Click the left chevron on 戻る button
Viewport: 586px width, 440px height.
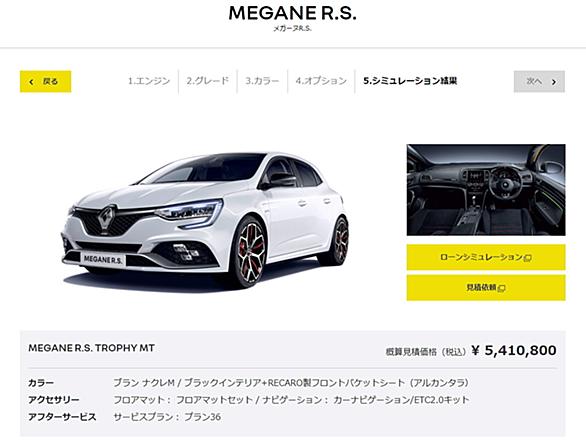pos(31,82)
